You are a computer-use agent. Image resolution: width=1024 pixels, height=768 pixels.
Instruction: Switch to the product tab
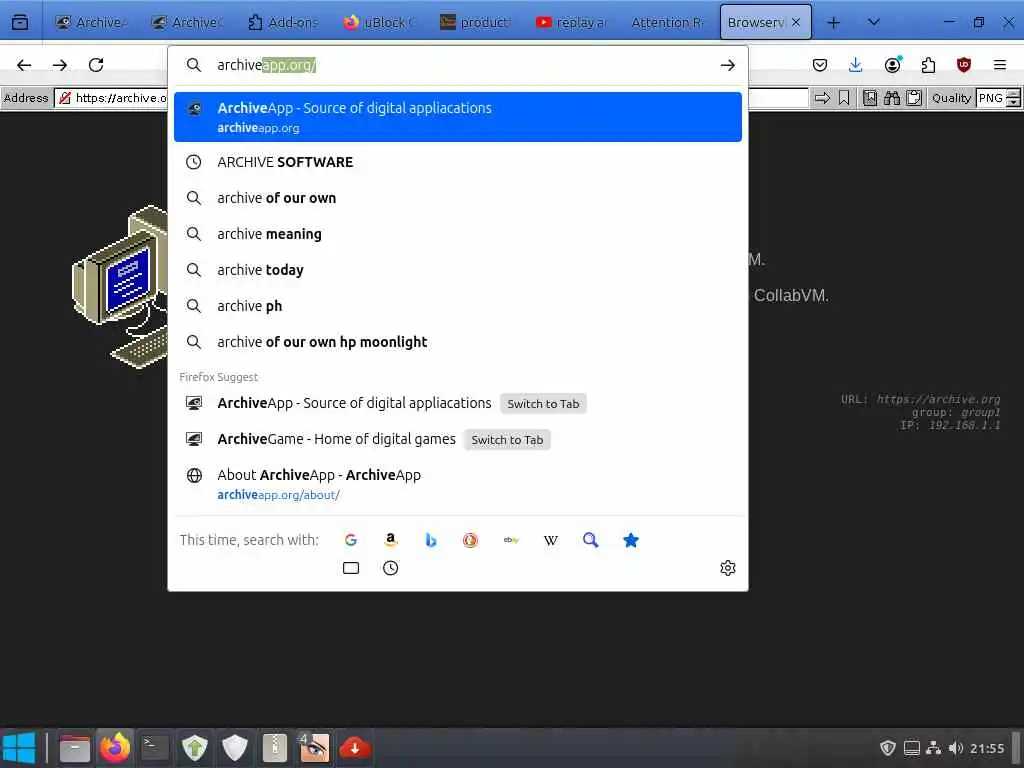[x=474, y=22]
